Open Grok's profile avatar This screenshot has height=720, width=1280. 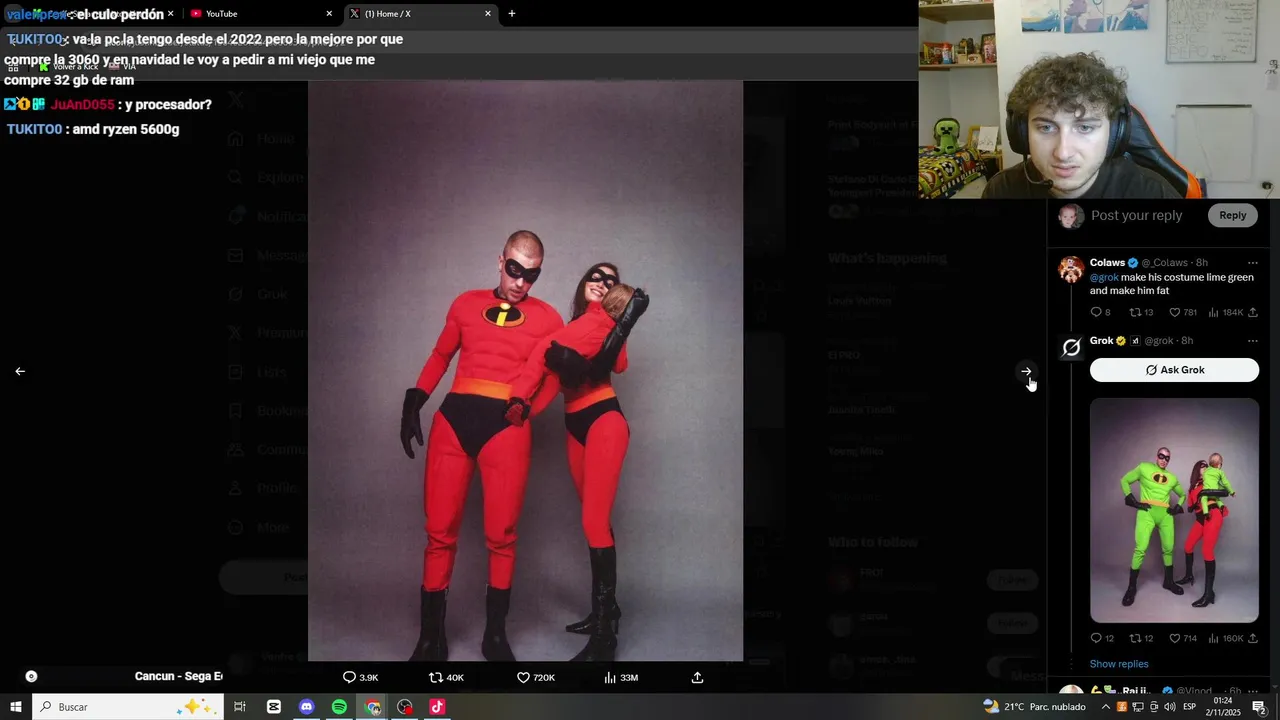[x=1071, y=347]
